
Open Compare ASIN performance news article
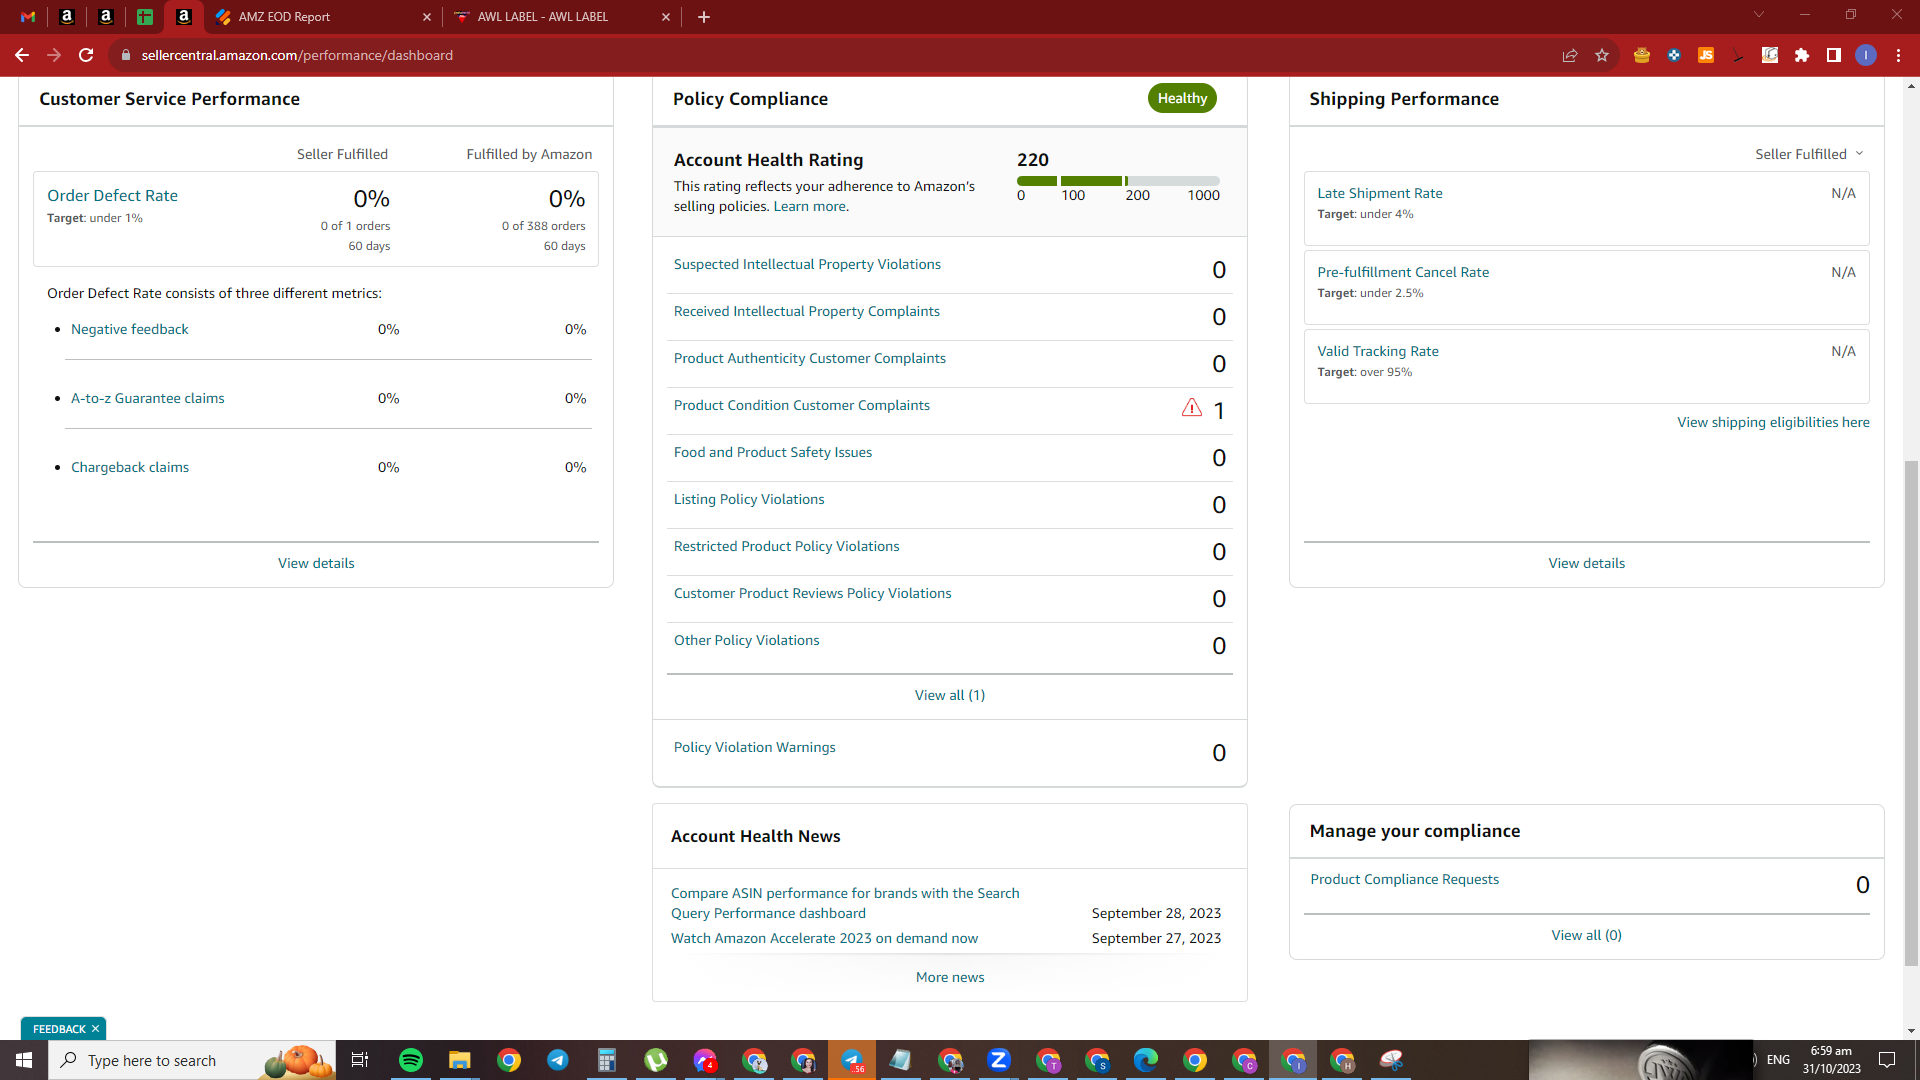(845, 903)
